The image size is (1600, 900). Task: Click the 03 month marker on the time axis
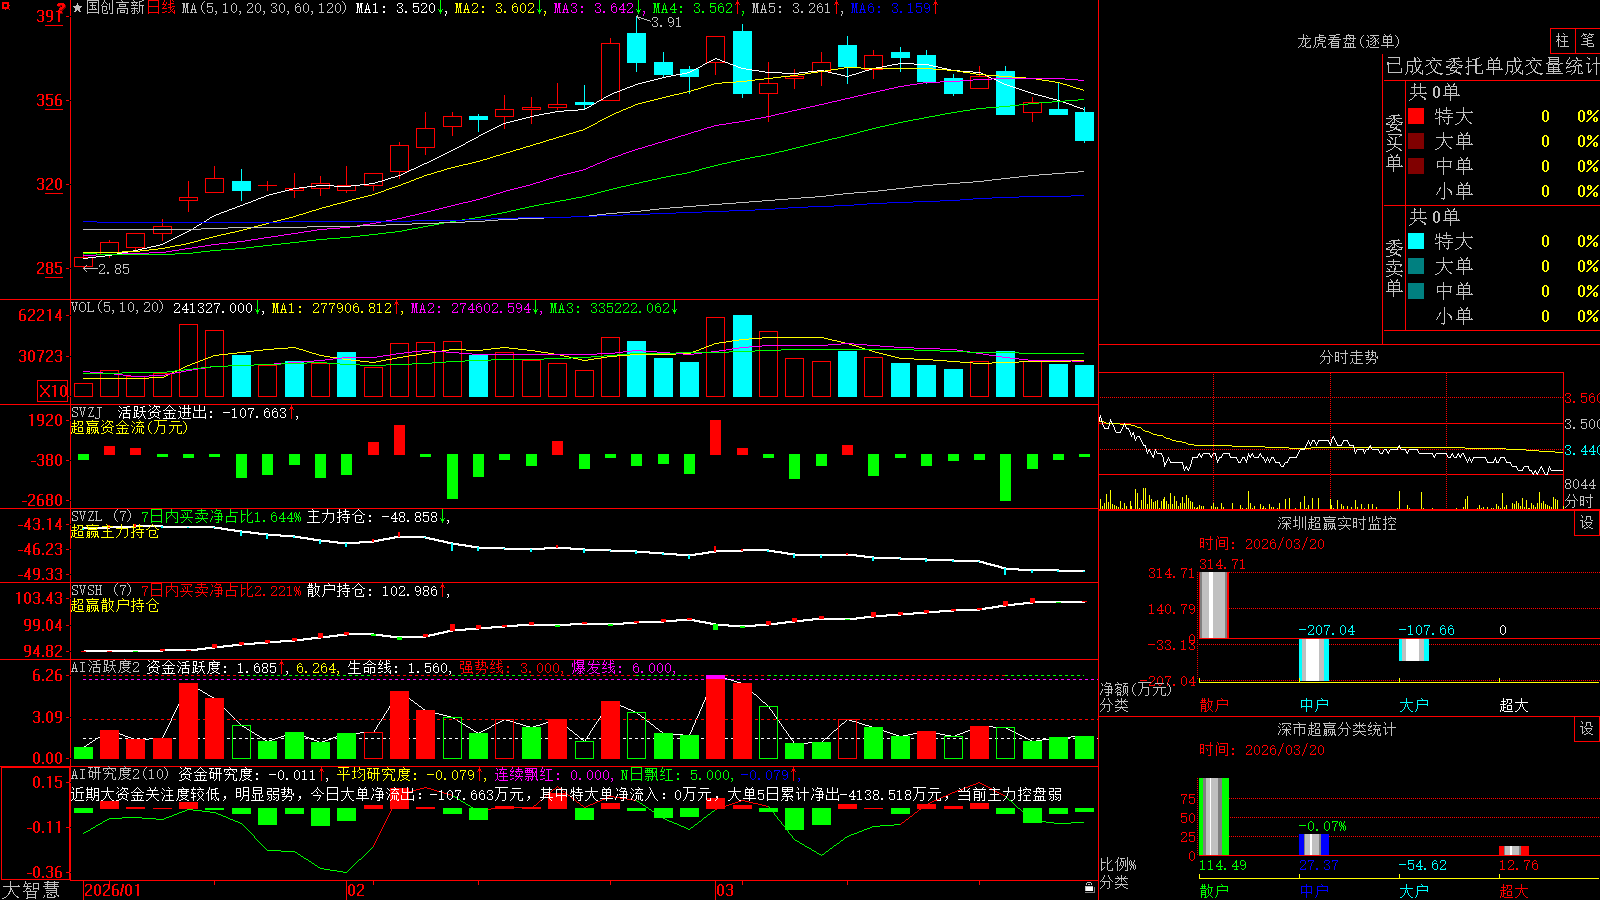[725, 890]
